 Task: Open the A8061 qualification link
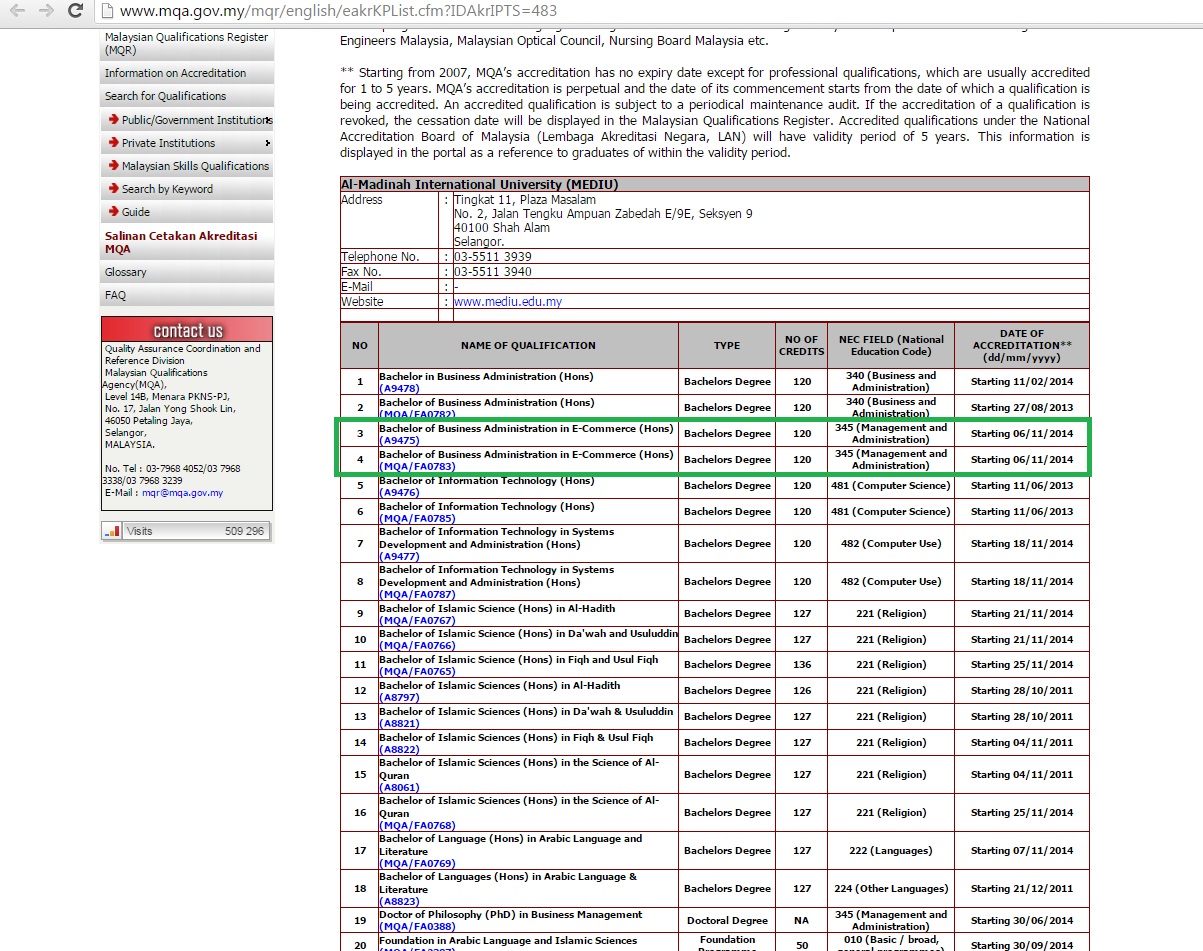pos(399,787)
